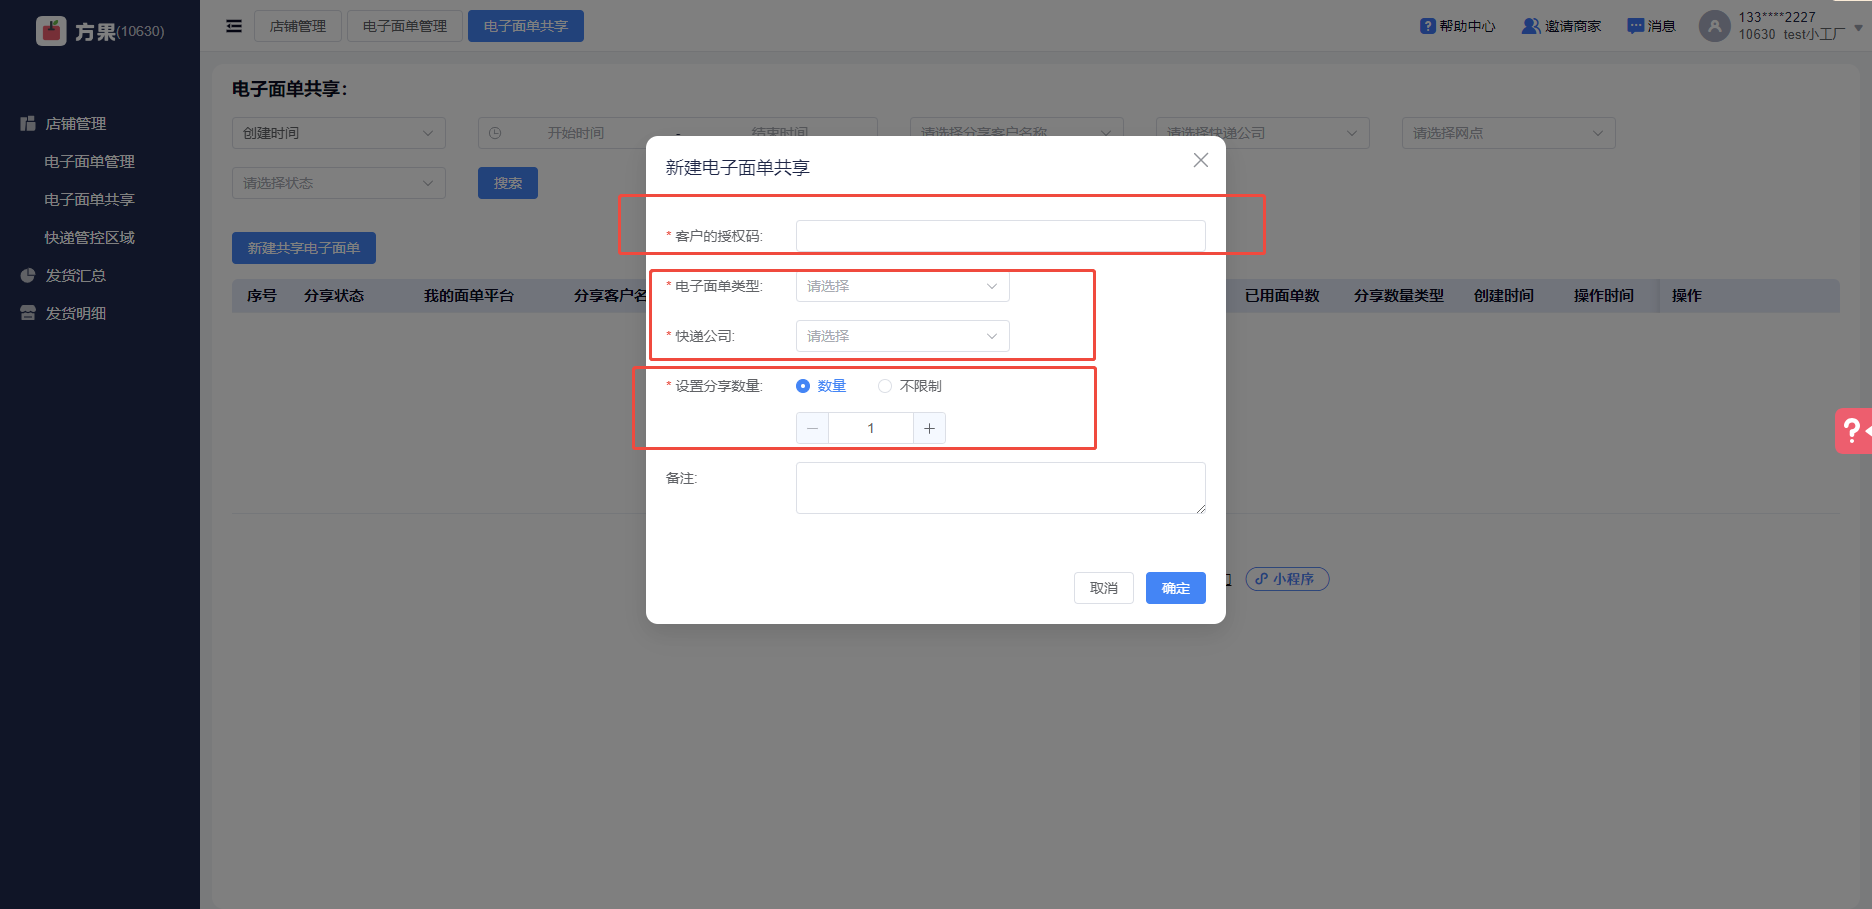
Task: Open the 请选择状态 dropdown
Action: 339,183
